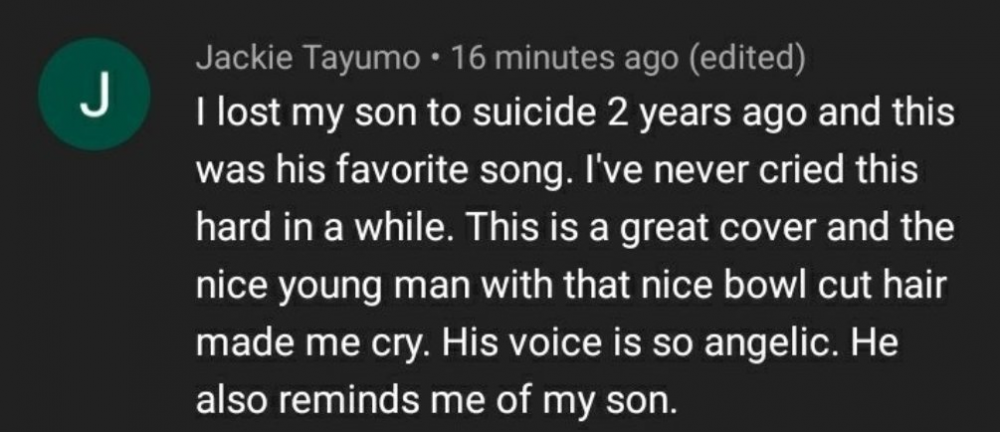Click the bullet separator after the username
Screen dimensions: 1000x432
point(436,60)
